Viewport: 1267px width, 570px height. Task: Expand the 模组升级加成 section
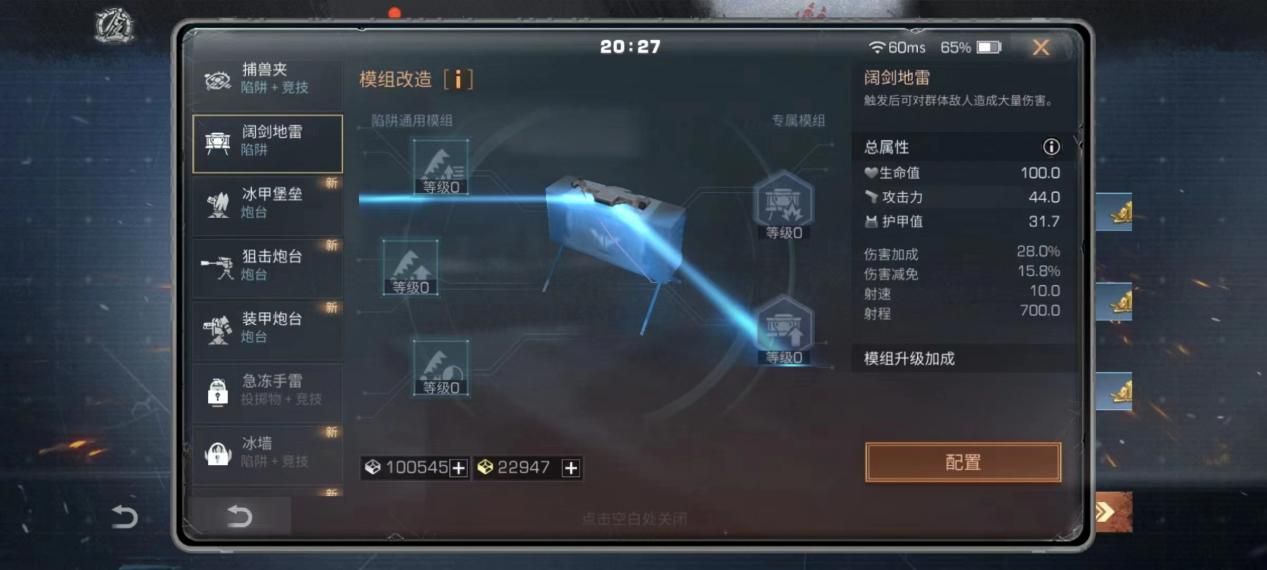[964, 358]
